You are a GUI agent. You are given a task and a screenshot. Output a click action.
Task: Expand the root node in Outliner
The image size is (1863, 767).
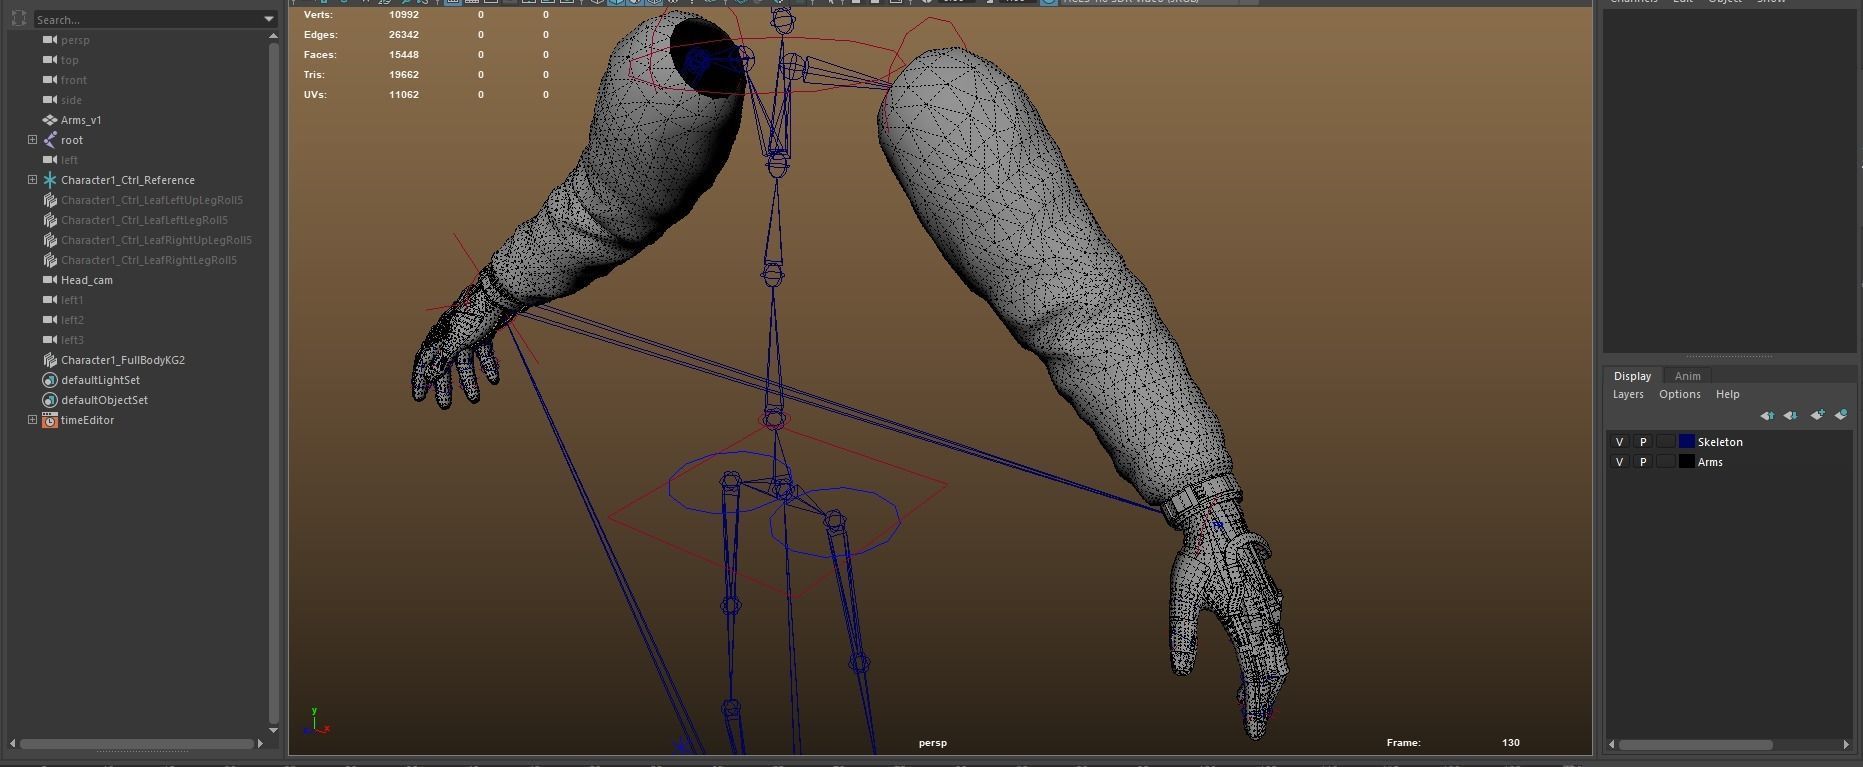click(x=32, y=140)
